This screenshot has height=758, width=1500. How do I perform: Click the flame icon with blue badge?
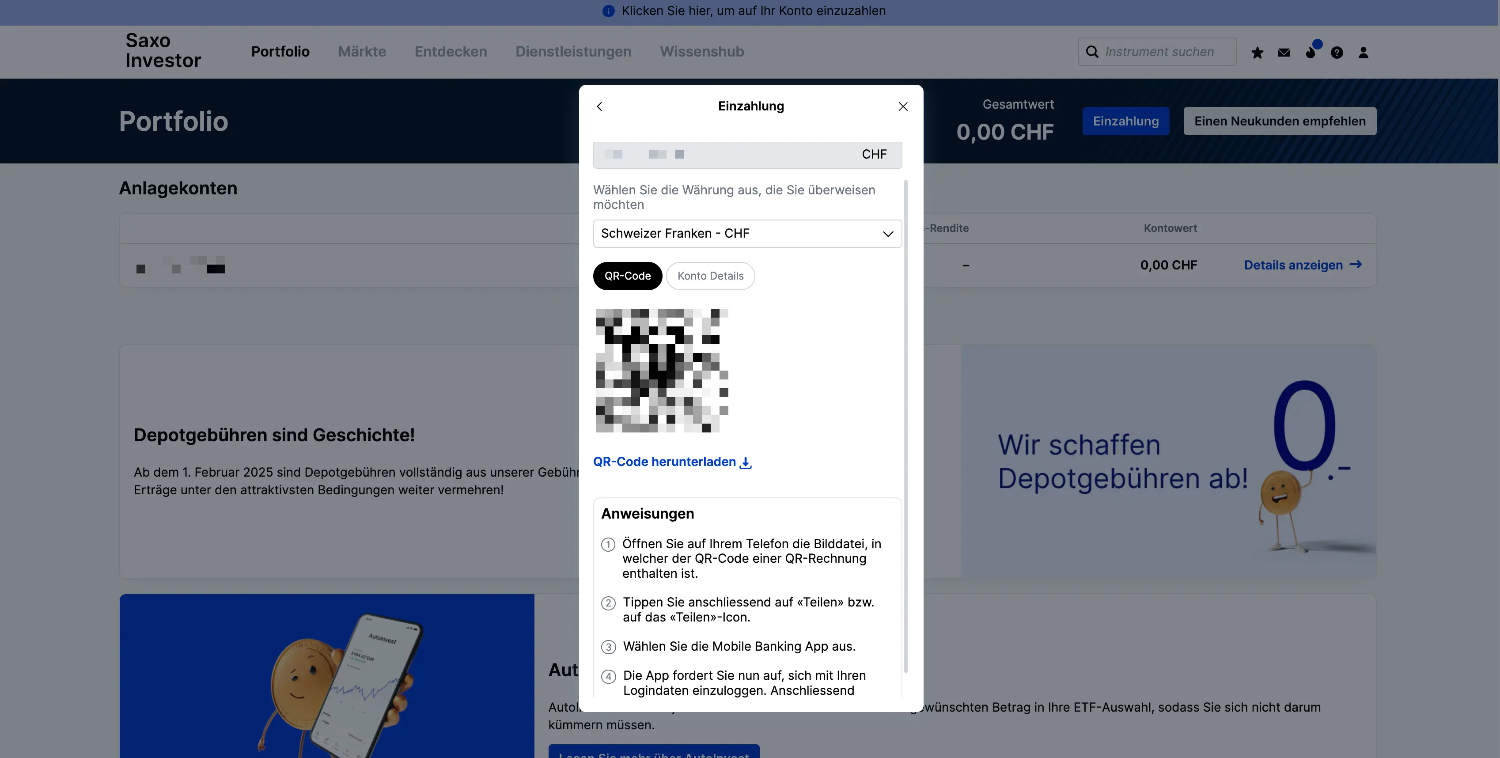click(1311, 52)
